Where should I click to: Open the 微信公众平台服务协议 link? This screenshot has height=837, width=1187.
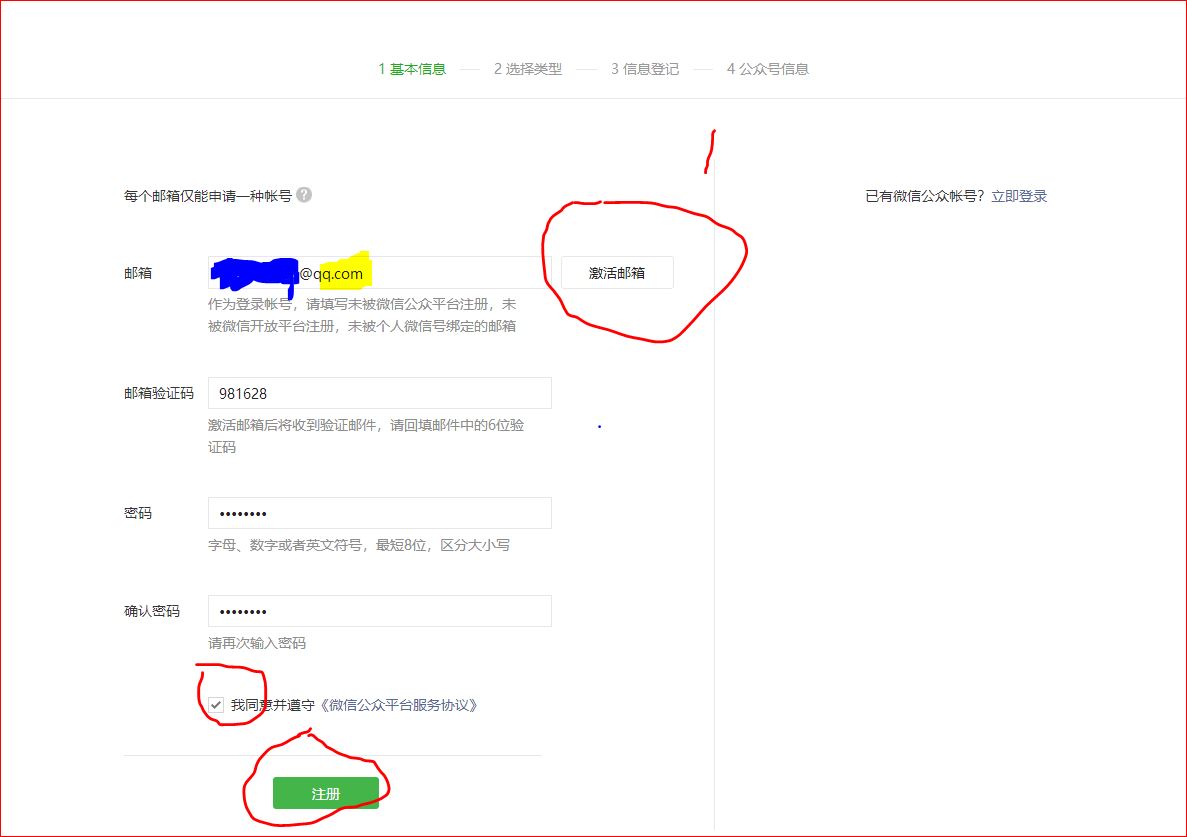[x=398, y=705]
